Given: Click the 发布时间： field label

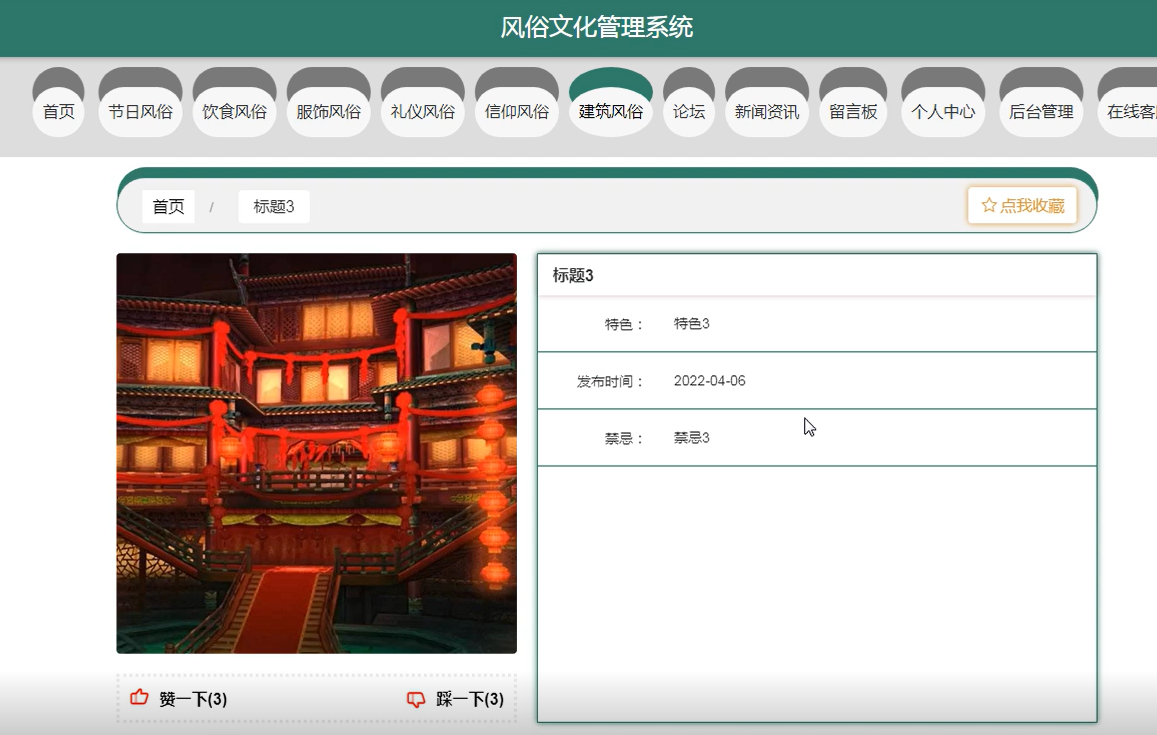Looking at the screenshot, I should click(610, 382).
